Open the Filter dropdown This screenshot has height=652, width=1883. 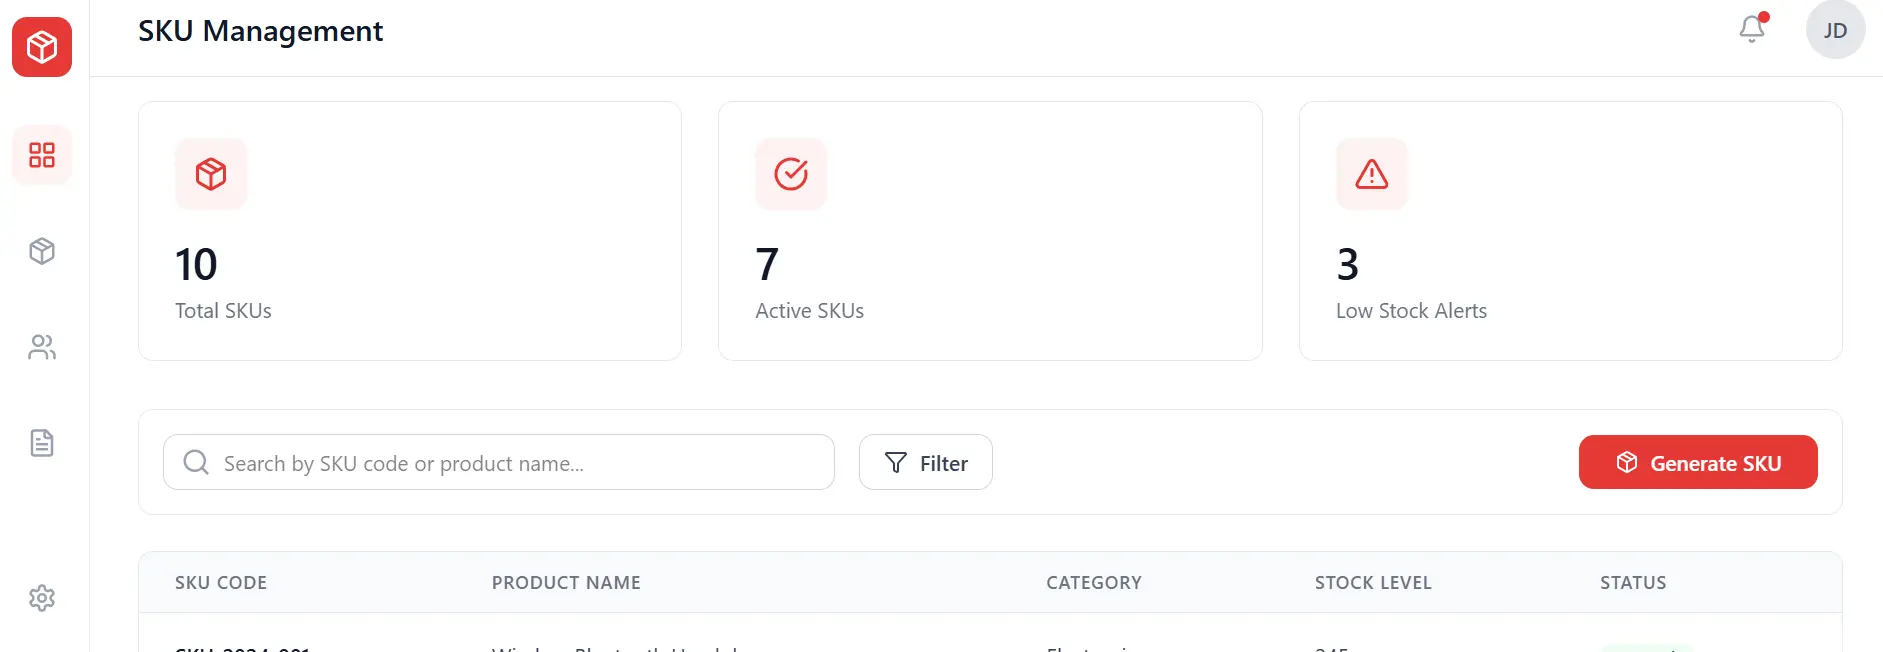point(926,462)
